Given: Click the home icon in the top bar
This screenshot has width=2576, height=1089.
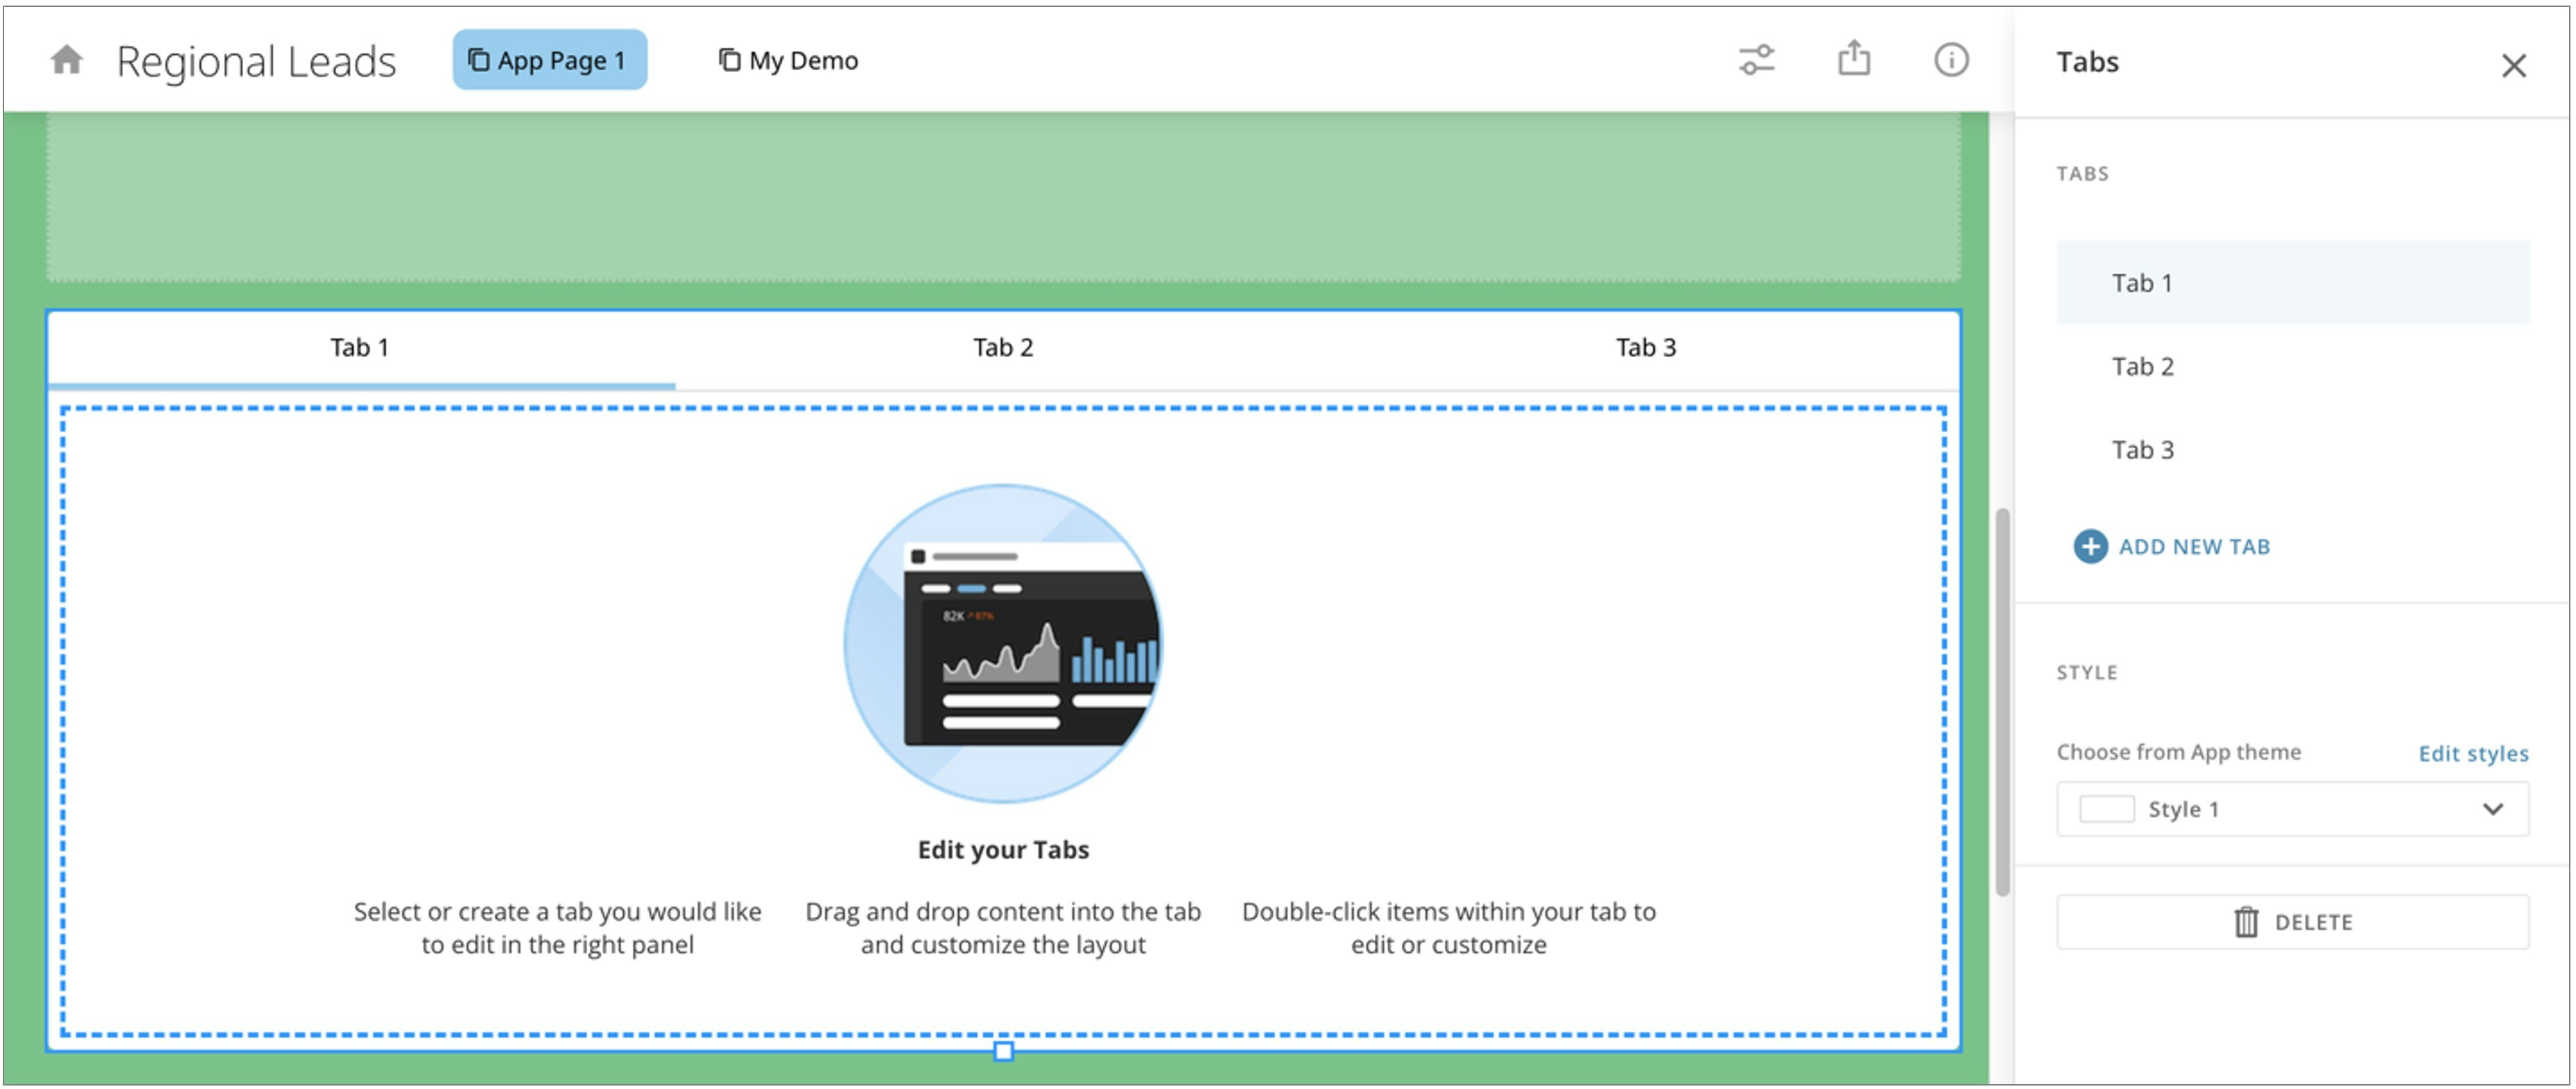Looking at the screenshot, I should (67, 60).
